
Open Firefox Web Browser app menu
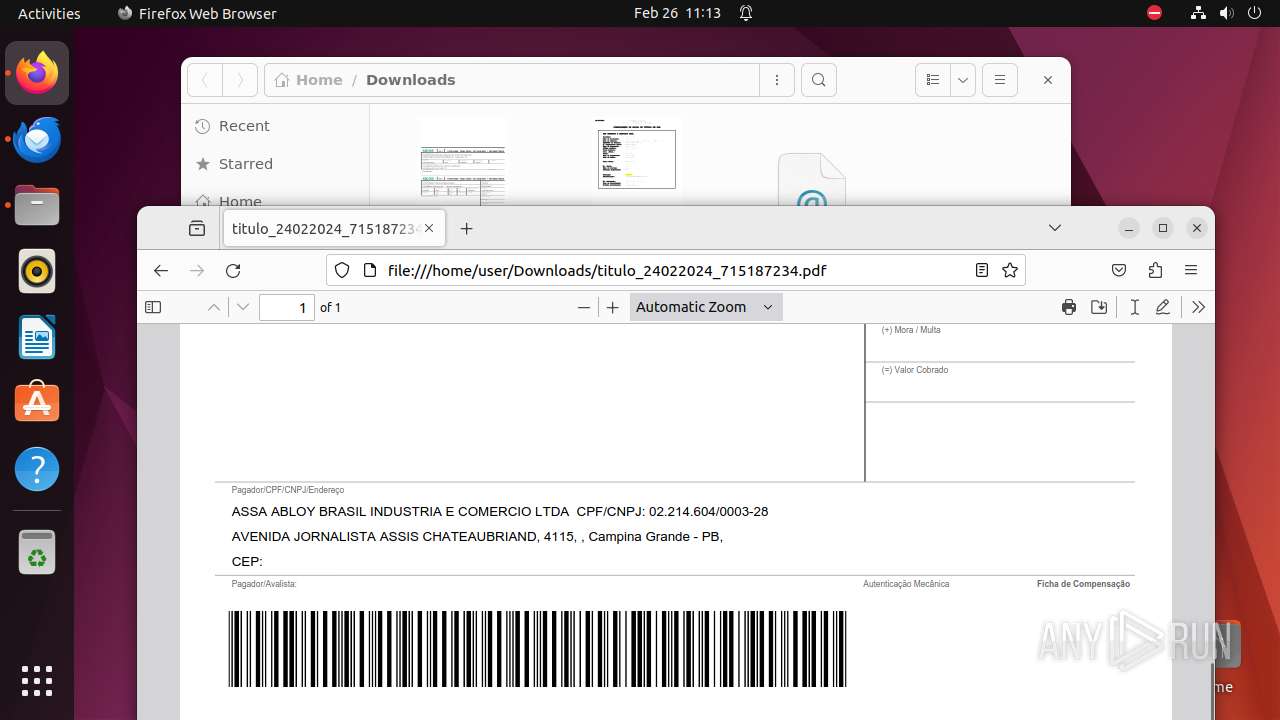tap(197, 13)
